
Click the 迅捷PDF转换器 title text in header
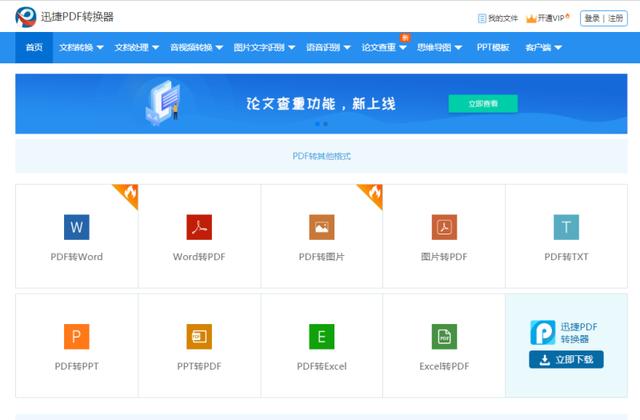point(77,17)
